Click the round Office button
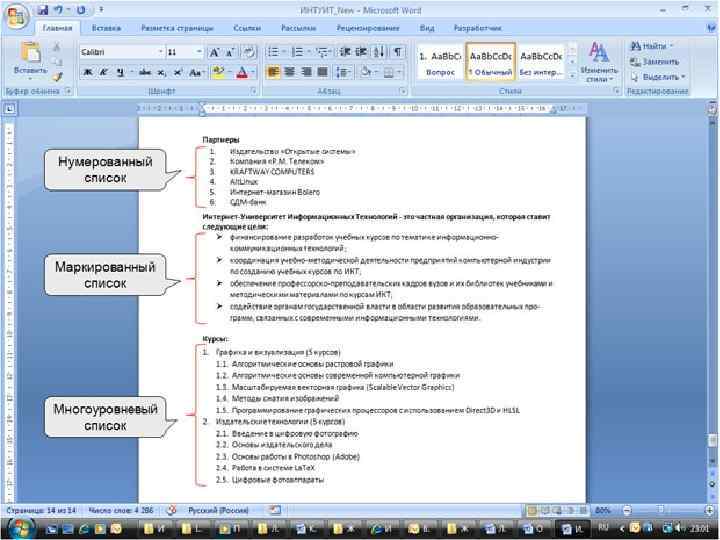Image resolution: width=720 pixels, height=540 pixels. pyautogui.click(x=17, y=17)
